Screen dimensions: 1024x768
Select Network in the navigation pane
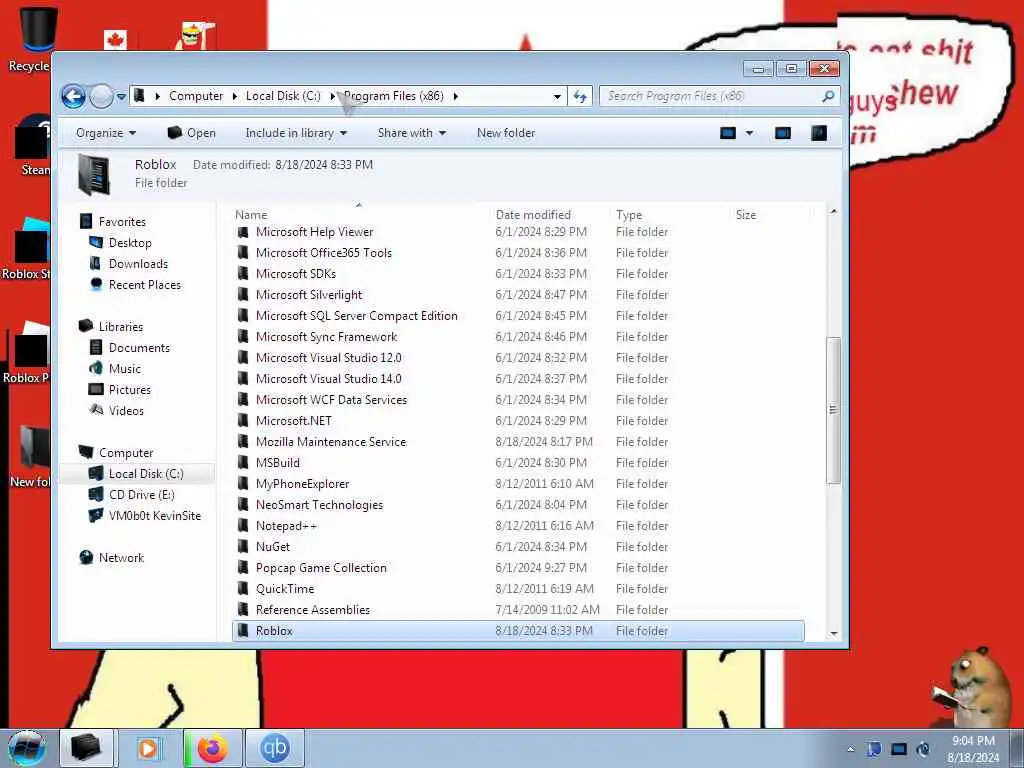[x=121, y=557]
